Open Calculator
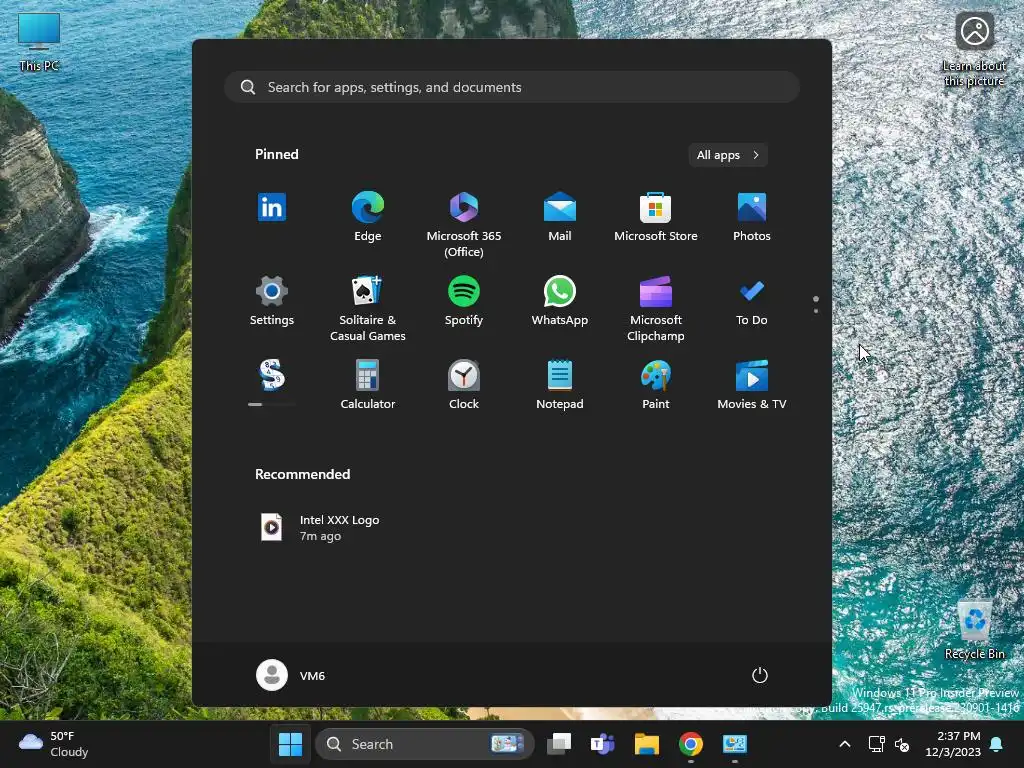The height and width of the screenshot is (768, 1024). (x=368, y=385)
